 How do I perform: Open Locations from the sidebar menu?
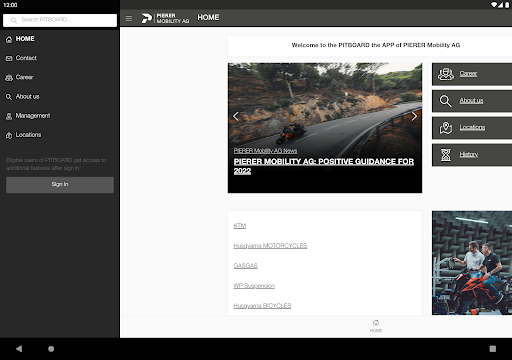tap(28, 135)
